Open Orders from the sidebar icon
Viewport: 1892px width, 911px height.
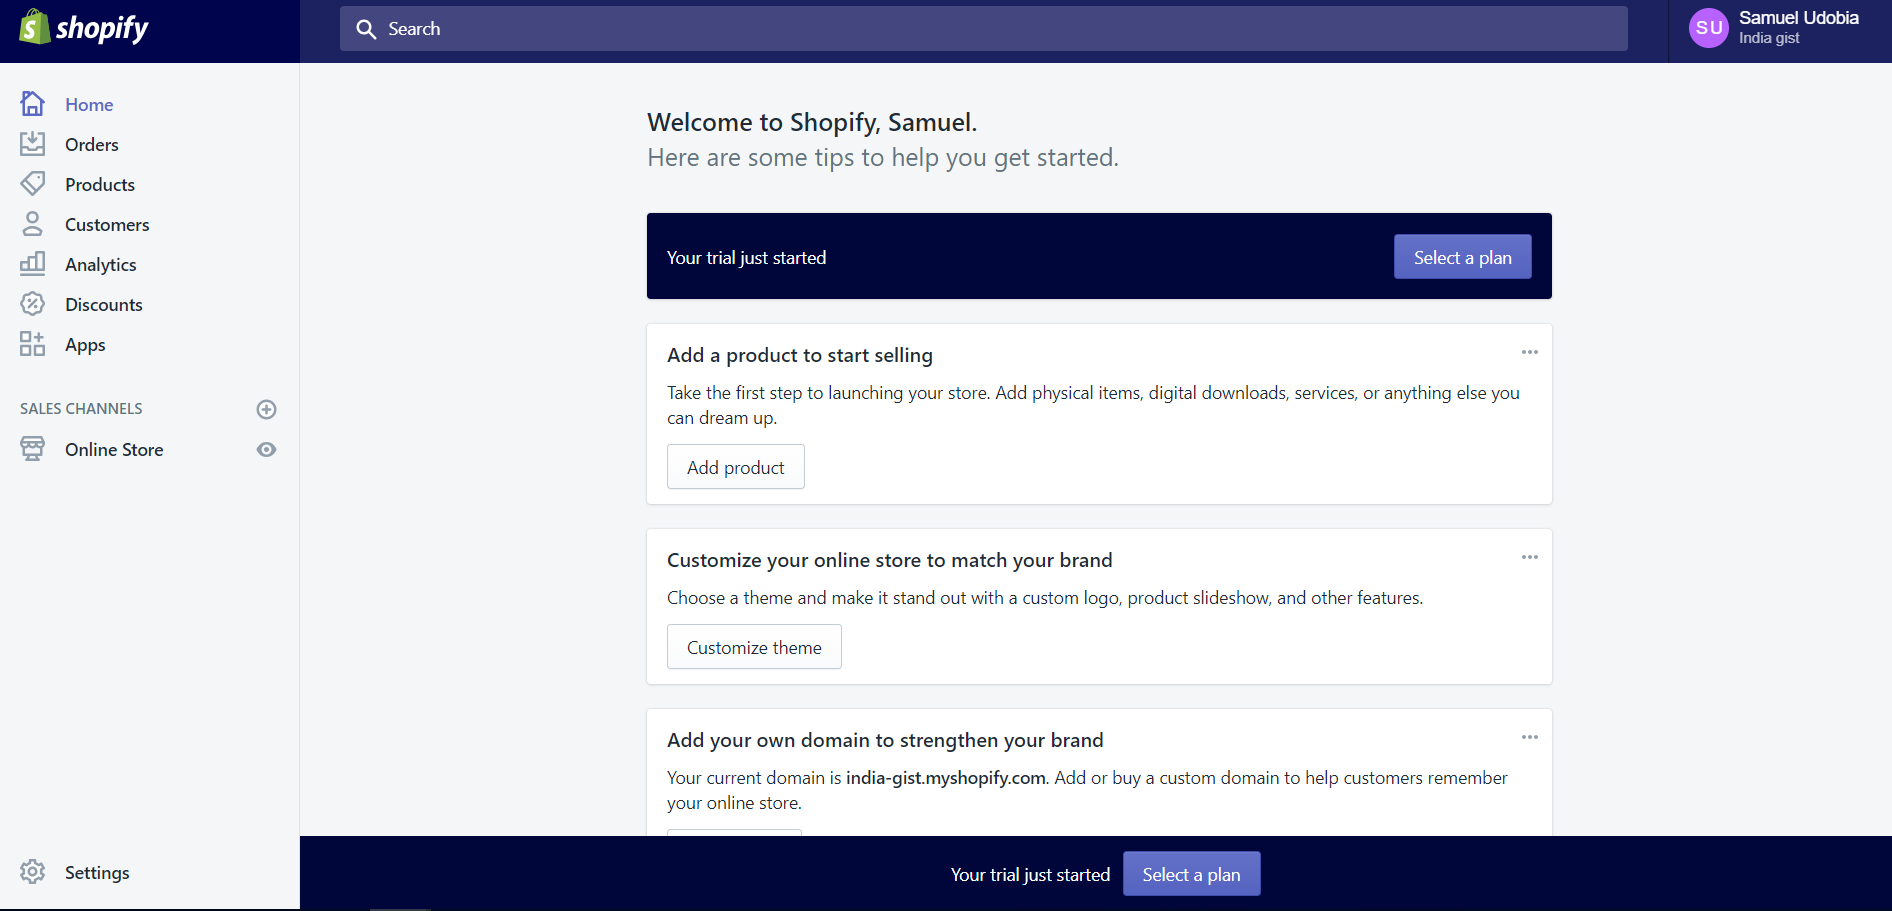(x=33, y=143)
